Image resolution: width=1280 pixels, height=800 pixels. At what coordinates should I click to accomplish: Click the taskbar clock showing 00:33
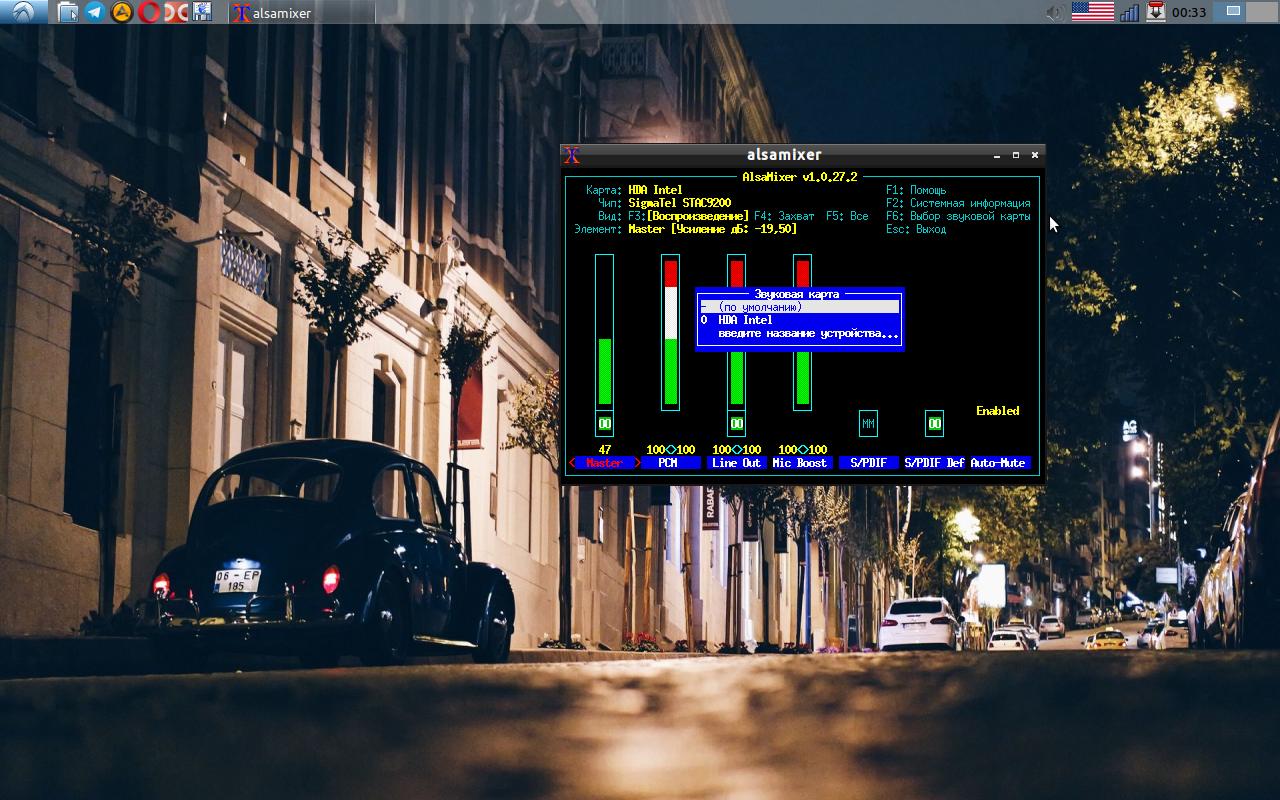pos(1189,13)
